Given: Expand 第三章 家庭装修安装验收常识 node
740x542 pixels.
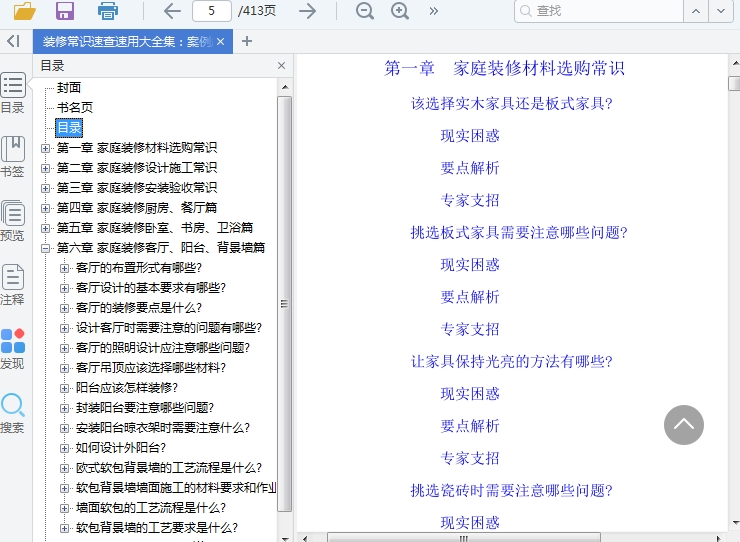Looking at the screenshot, I should tap(45, 188).
